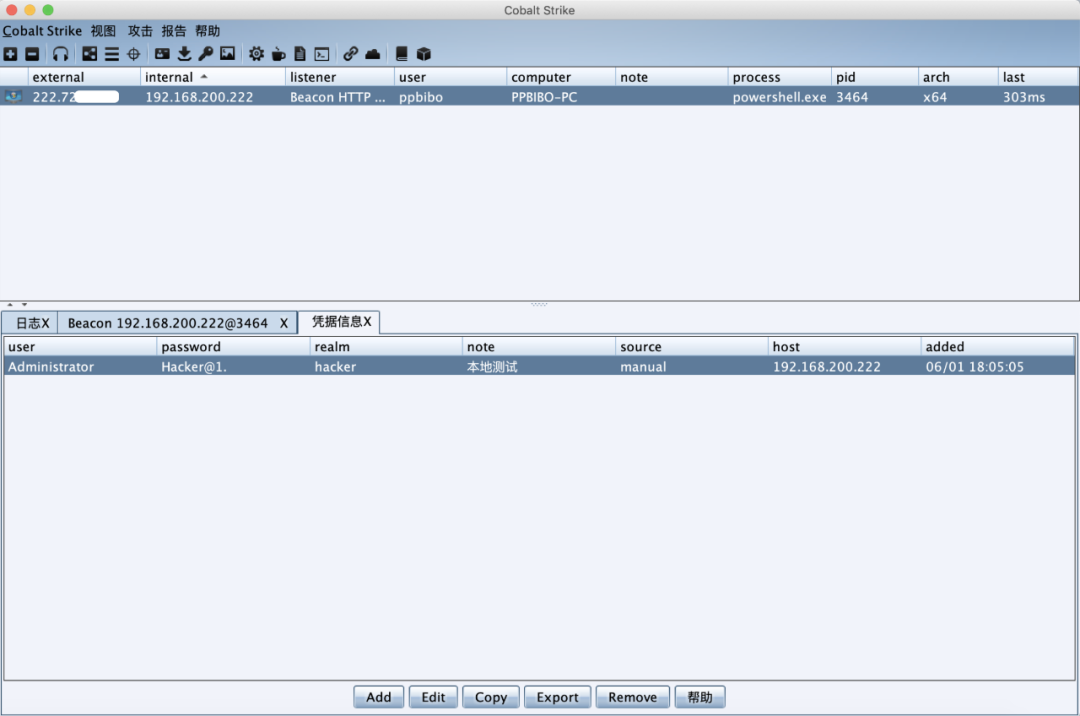Open help via the book icon
The width and height of the screenshot is (1080, 716).
click(x=402, y=54)
